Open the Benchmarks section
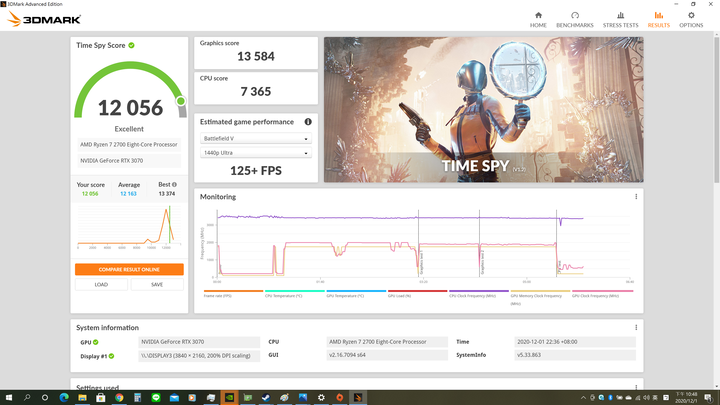 [x=574, y=20]
